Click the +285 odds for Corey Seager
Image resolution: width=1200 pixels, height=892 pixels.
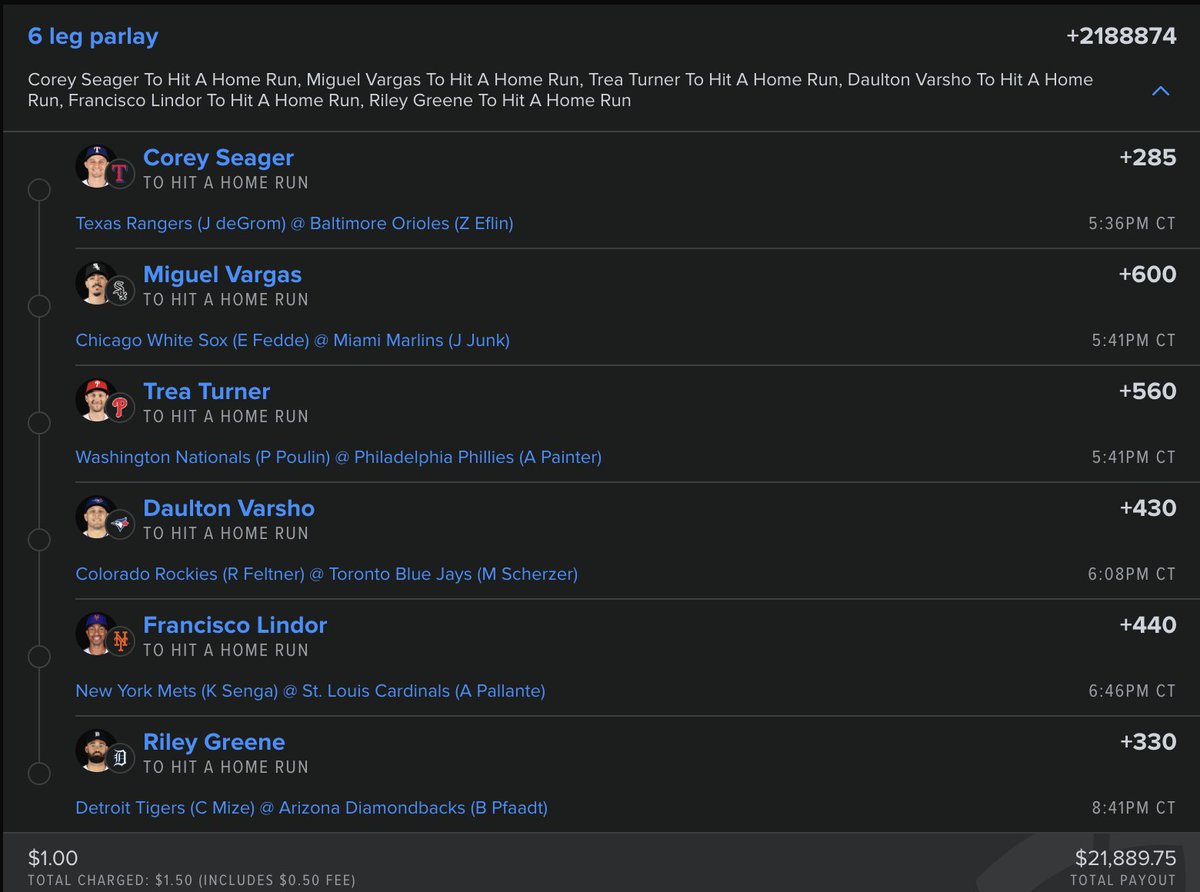click(x=1148, y=158)
